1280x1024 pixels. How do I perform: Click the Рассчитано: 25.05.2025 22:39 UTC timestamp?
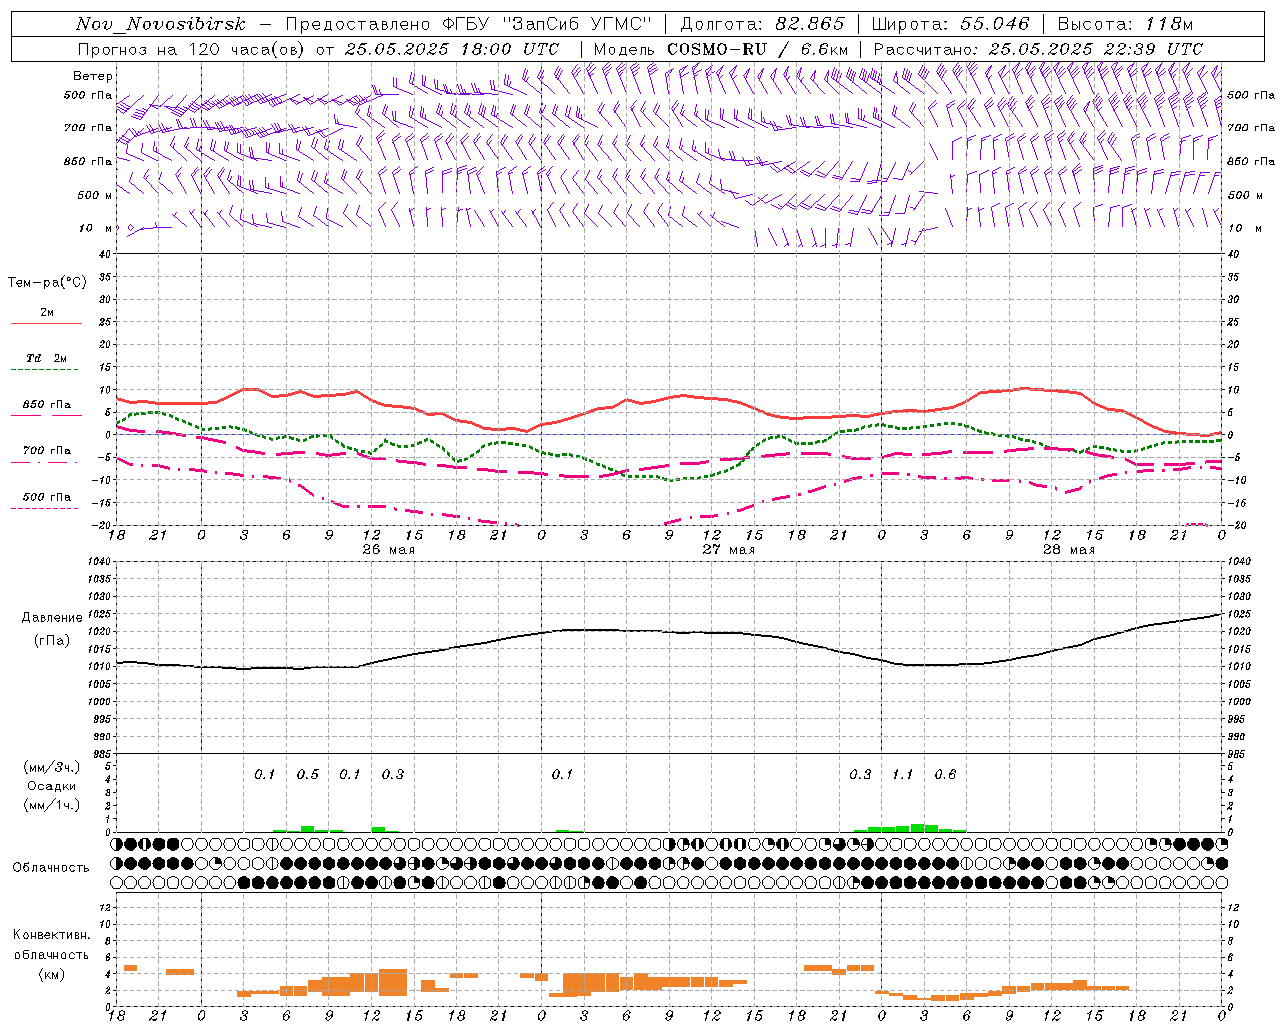coord(1038,49)
